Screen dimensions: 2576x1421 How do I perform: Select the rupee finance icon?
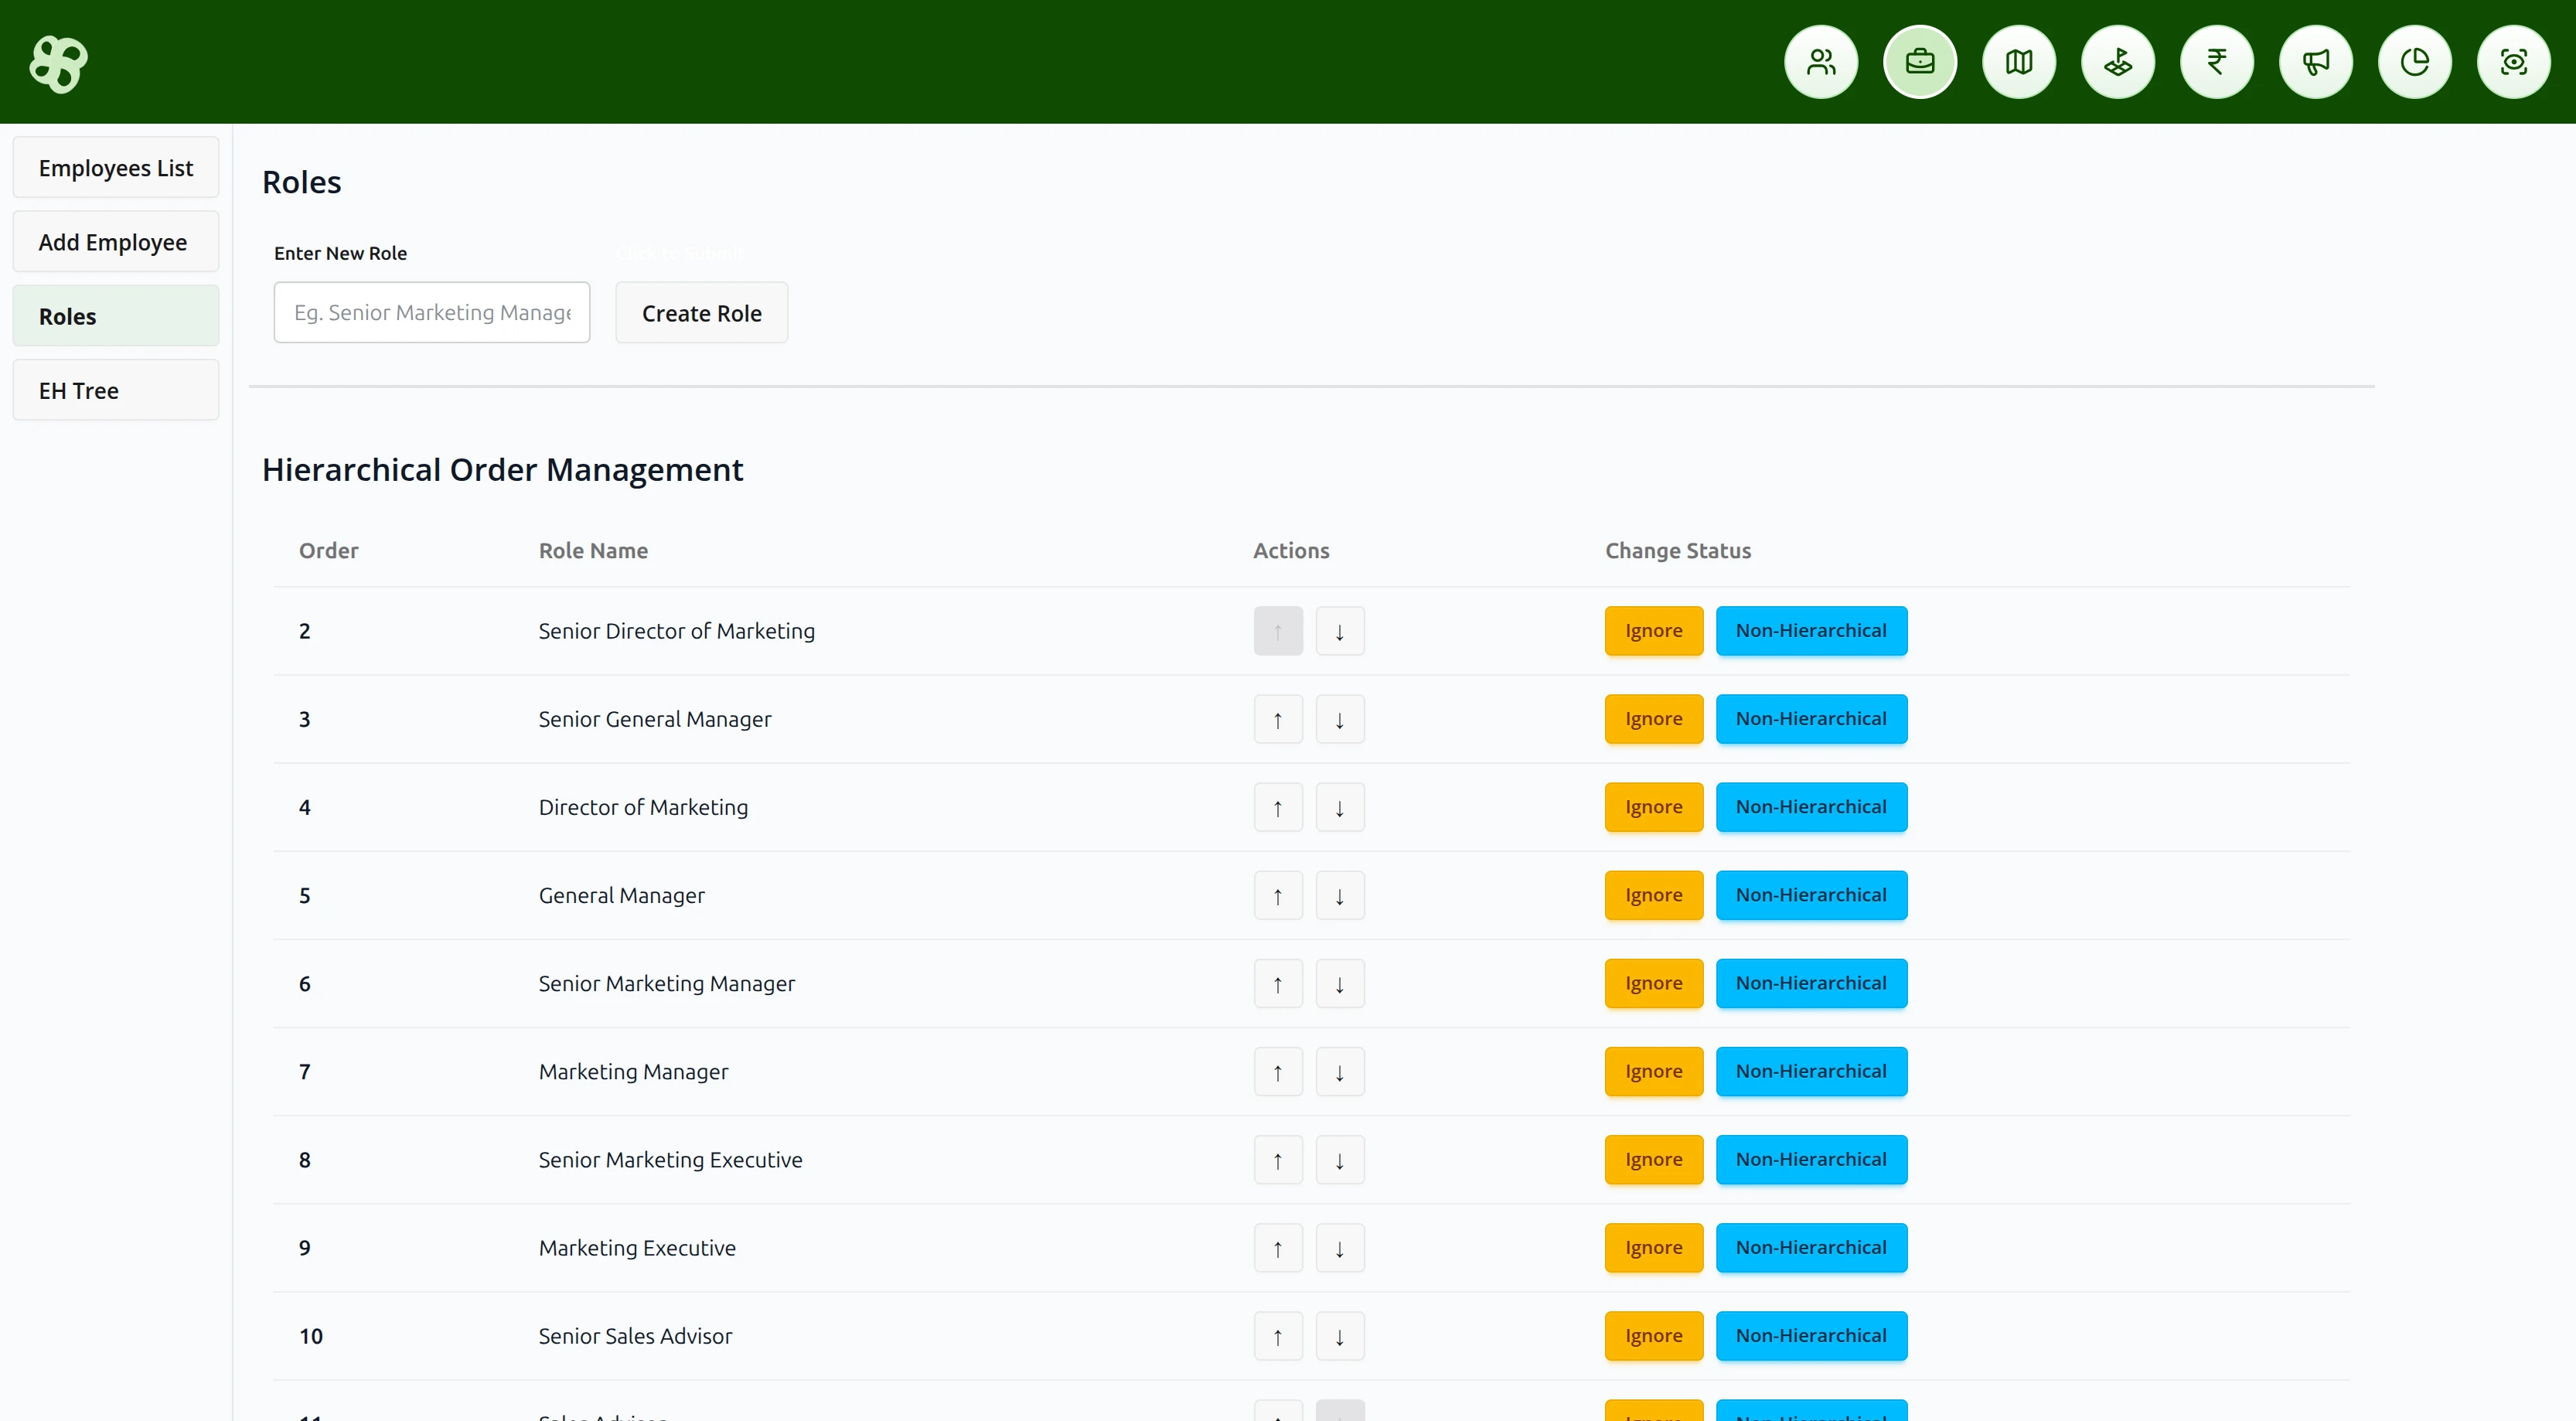pyautogui.click(x=2217, y=61)
